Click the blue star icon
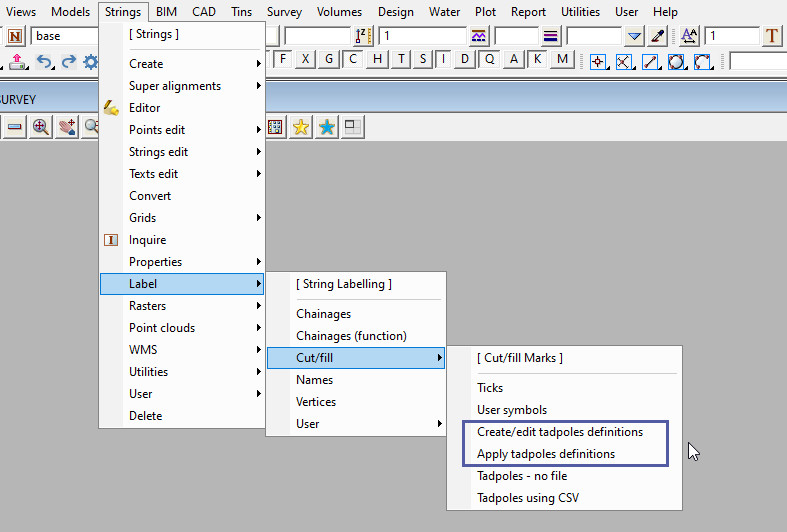787x532 pixels. [326, 127]
